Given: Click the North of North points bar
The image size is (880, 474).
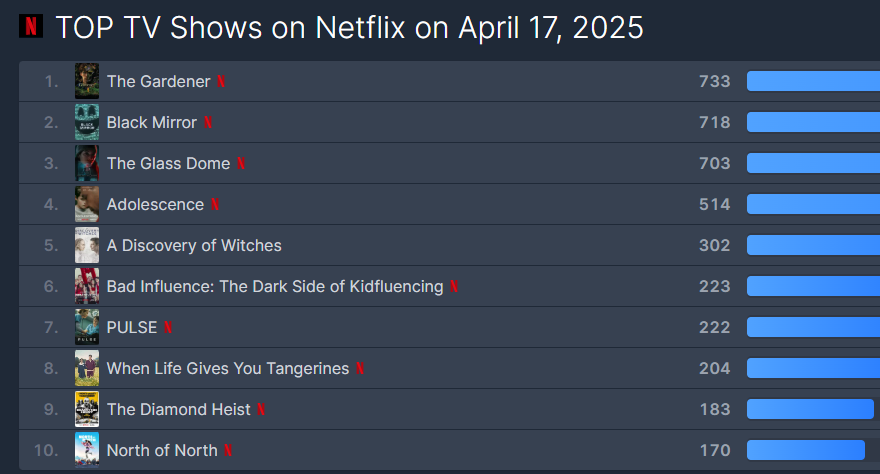Looking at the screenshot, I should [x=805, y=451].
